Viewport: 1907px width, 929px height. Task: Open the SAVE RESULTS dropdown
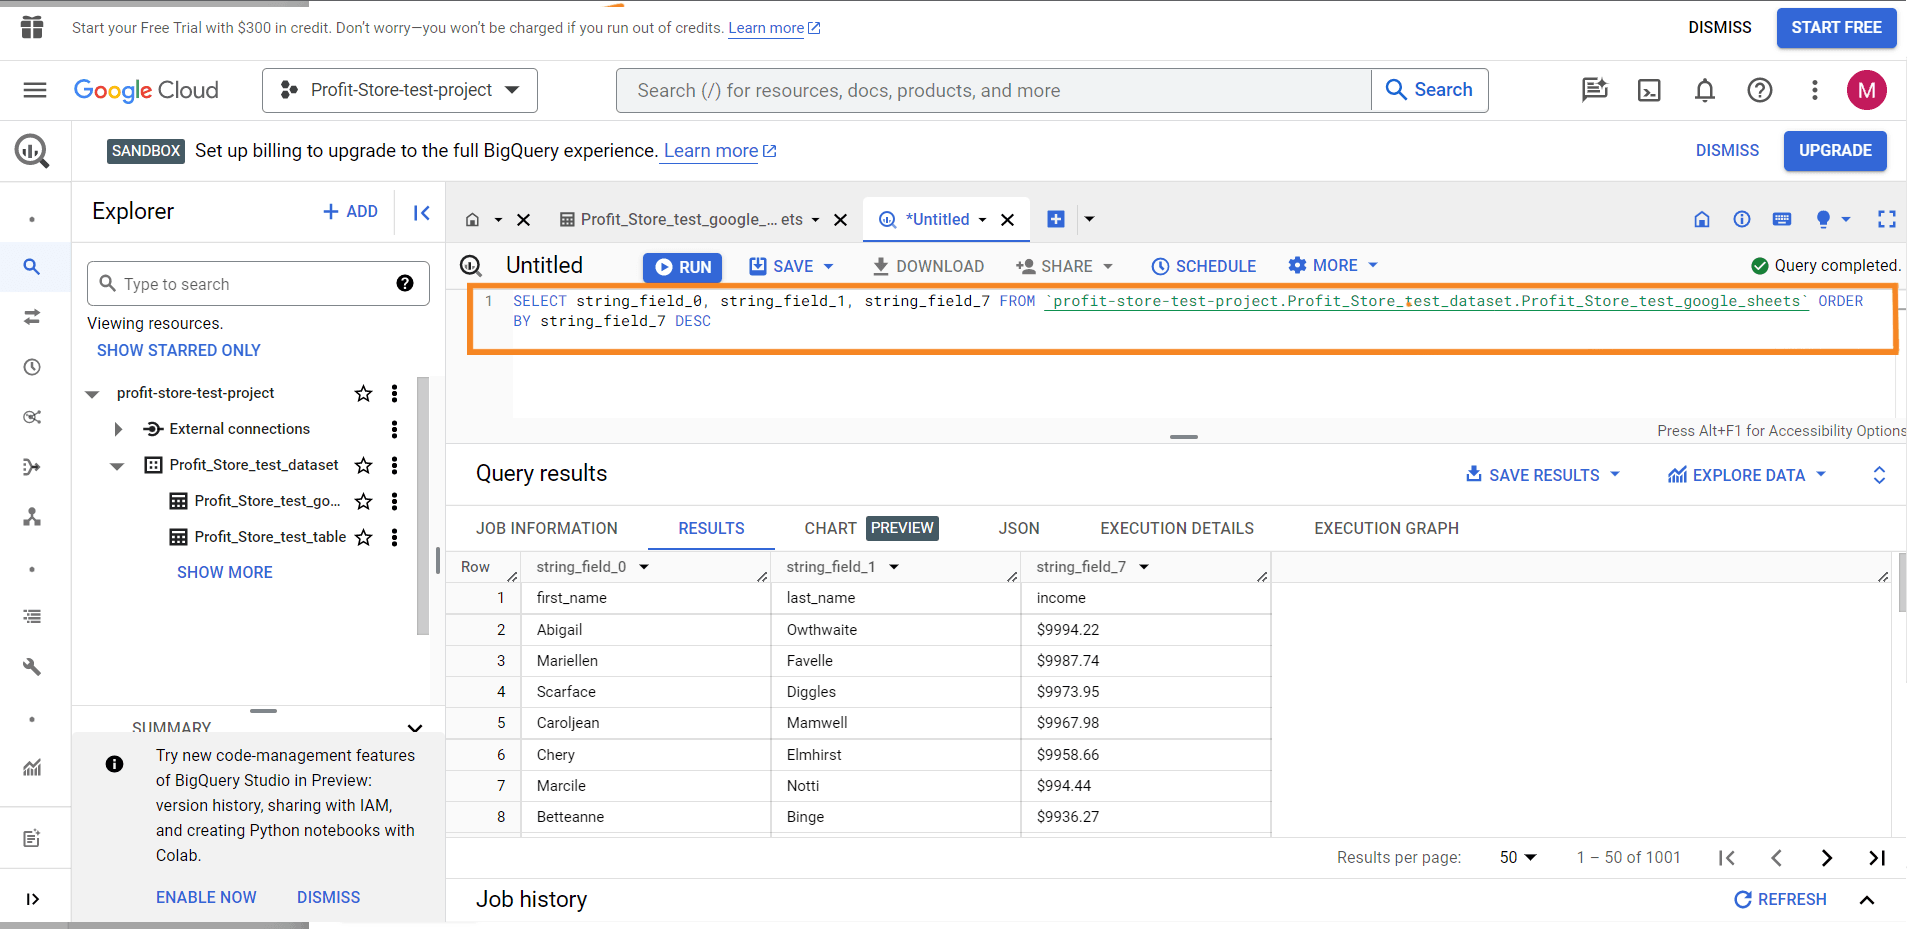point(1542,475)
